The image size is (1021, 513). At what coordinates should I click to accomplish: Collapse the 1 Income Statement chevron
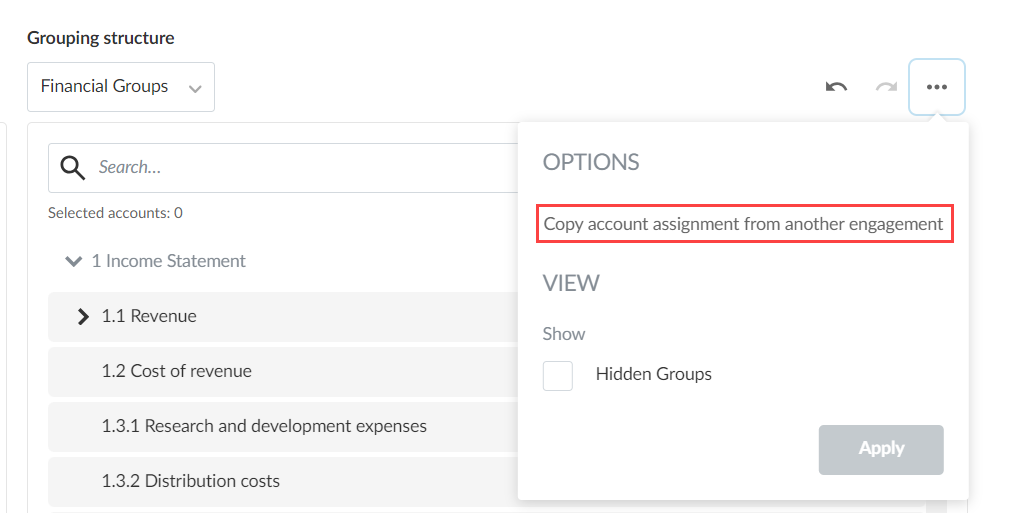(73, 261)
